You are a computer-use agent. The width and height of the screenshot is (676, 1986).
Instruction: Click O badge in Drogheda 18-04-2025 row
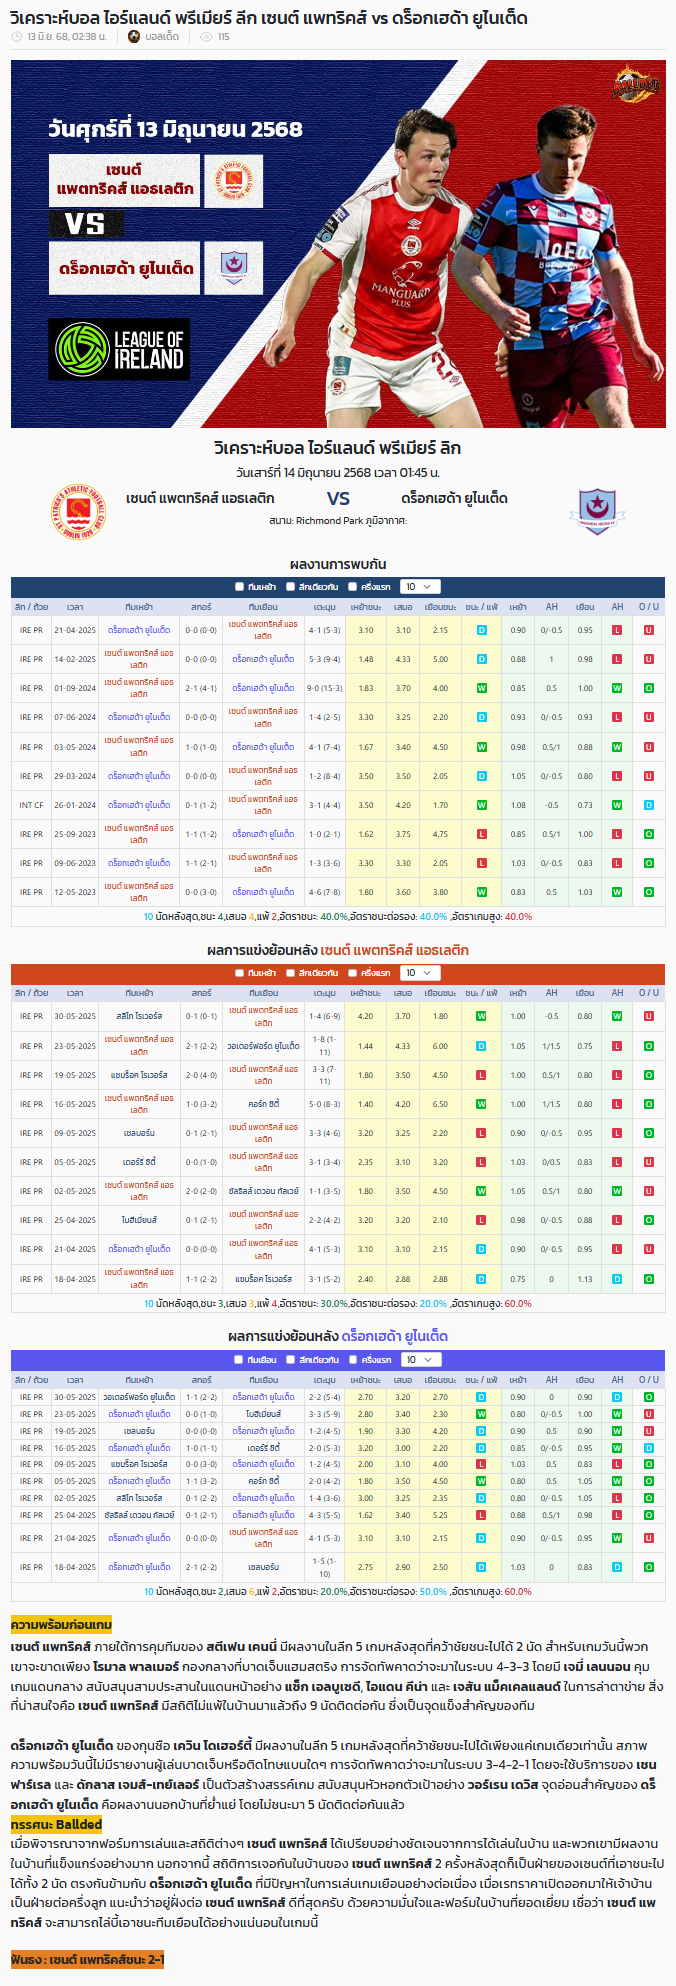click(x=649, y=1567)
